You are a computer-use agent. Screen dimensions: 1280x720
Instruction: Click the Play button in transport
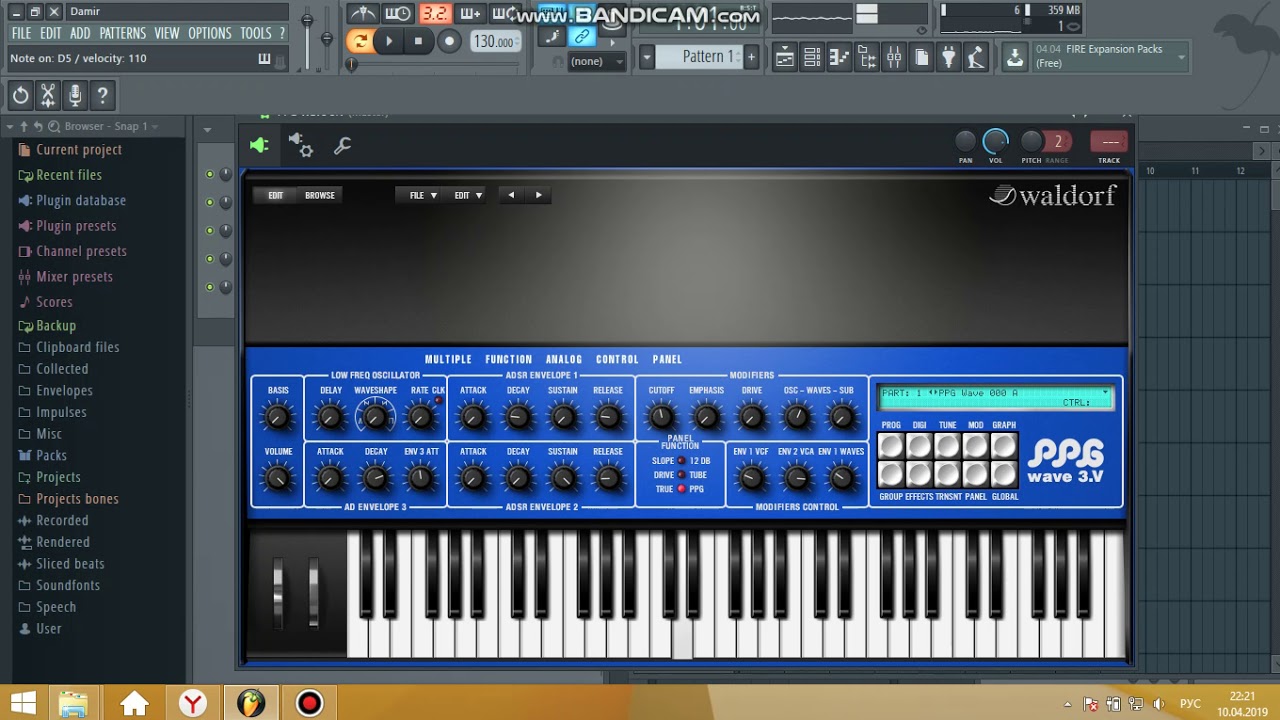(x=389, y=41)
